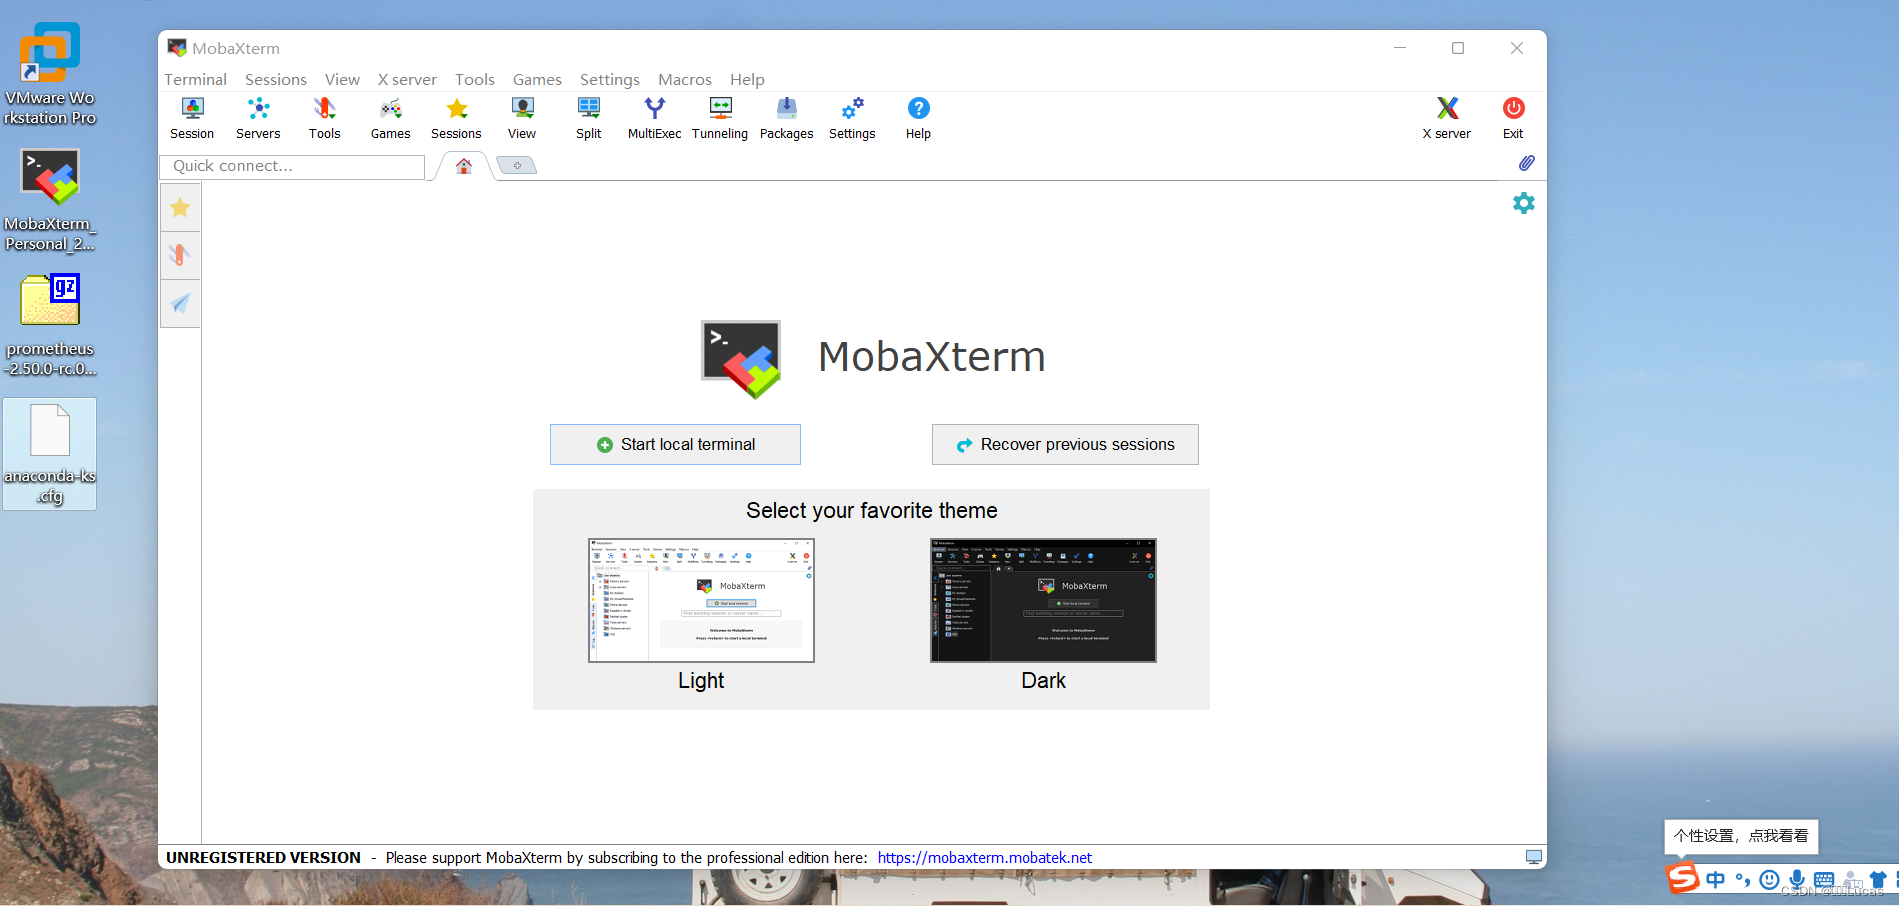Select the Home tab icon

(464, 166)
